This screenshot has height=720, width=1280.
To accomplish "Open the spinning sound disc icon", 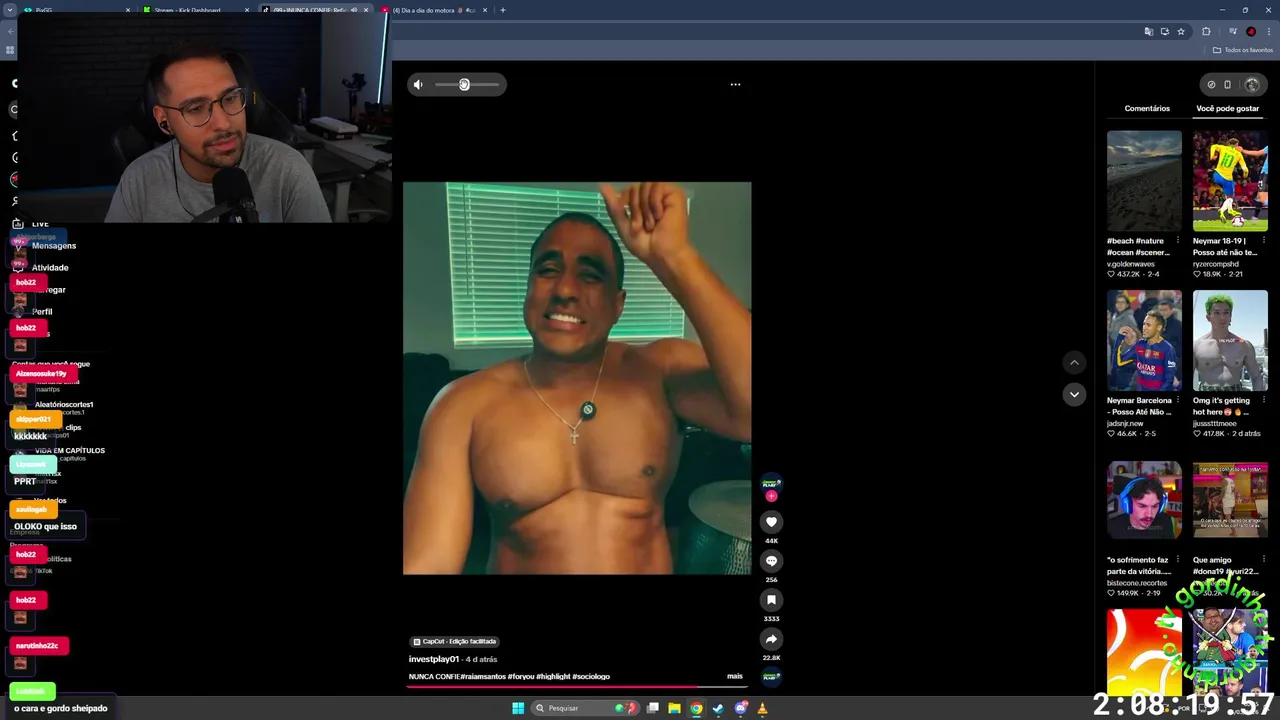I will (x=771, y=678).
